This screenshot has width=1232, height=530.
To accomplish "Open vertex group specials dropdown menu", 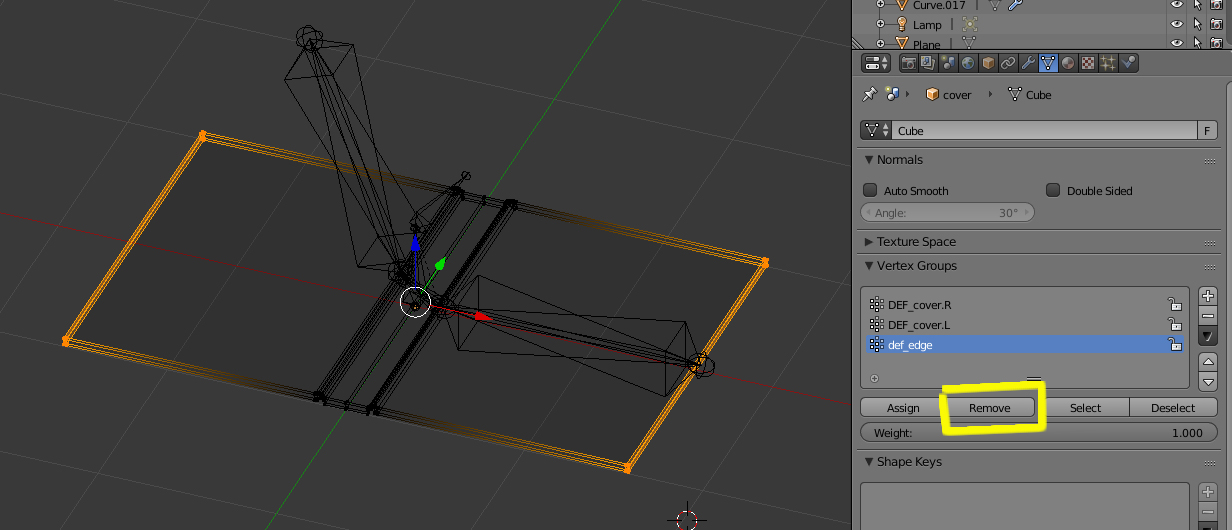I will (1208, 336).
